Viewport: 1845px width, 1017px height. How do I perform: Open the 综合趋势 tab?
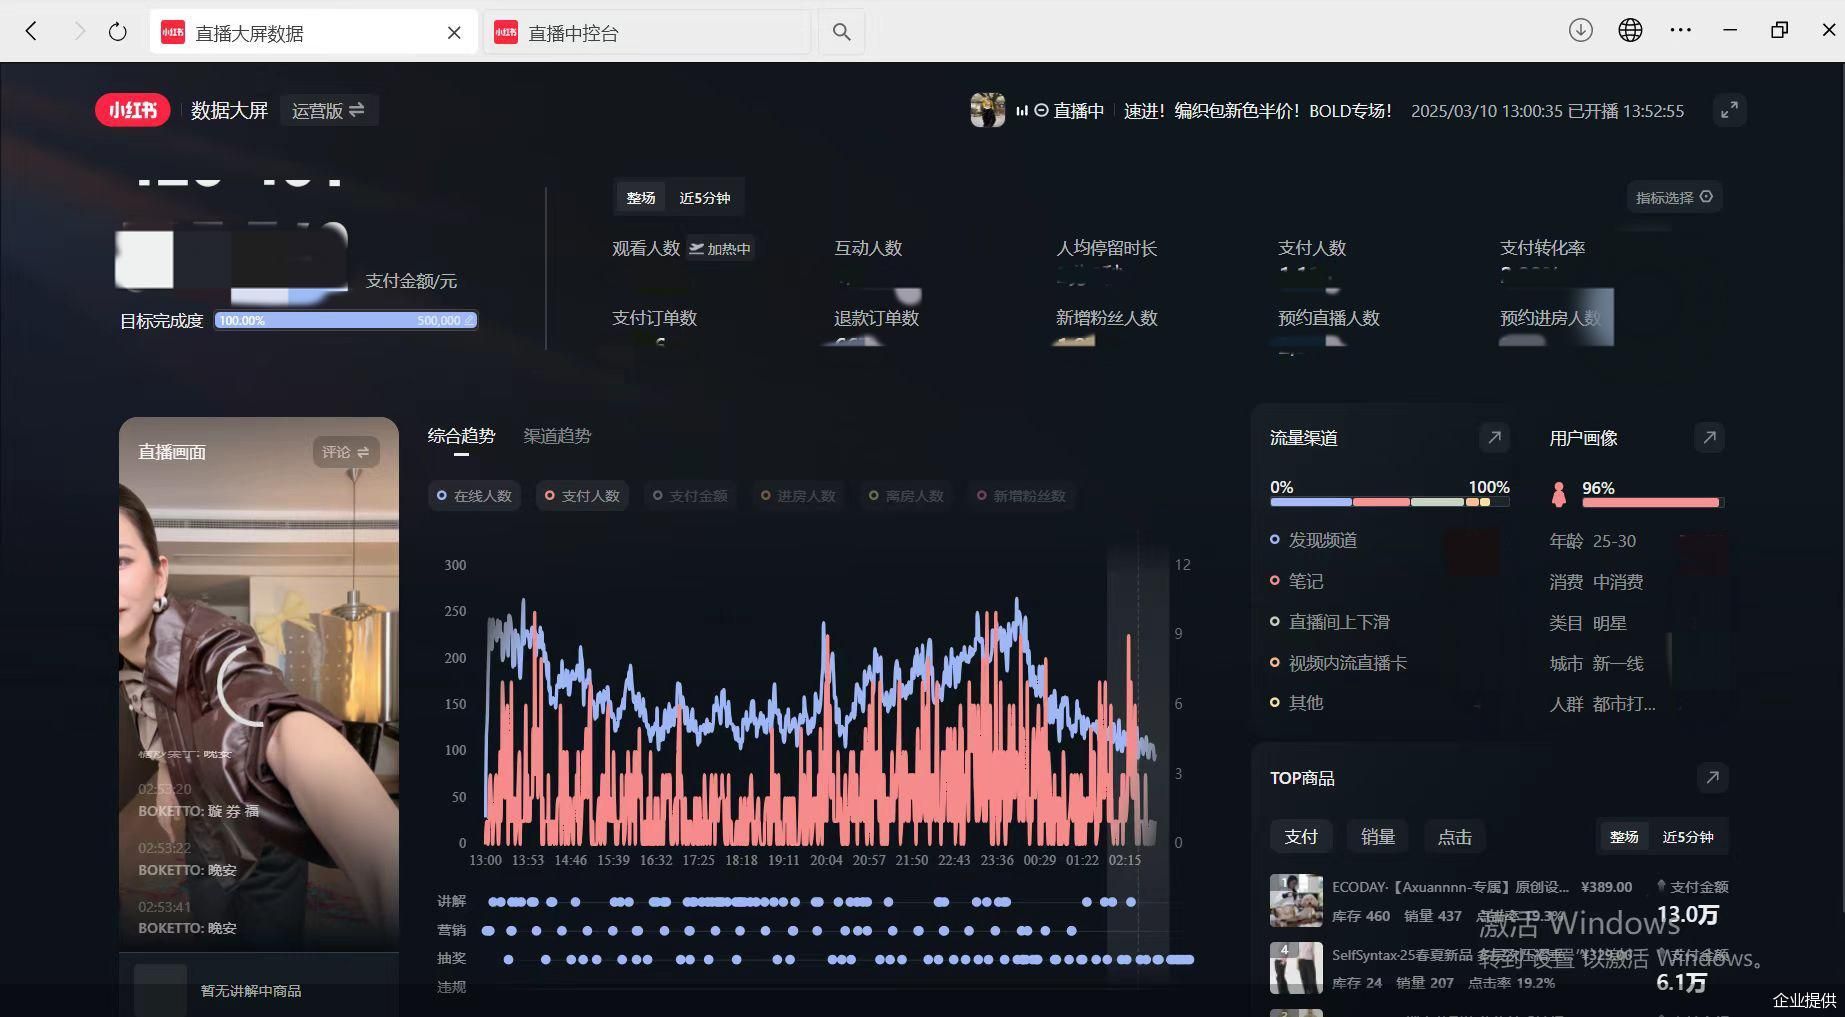tap(461, 436)
